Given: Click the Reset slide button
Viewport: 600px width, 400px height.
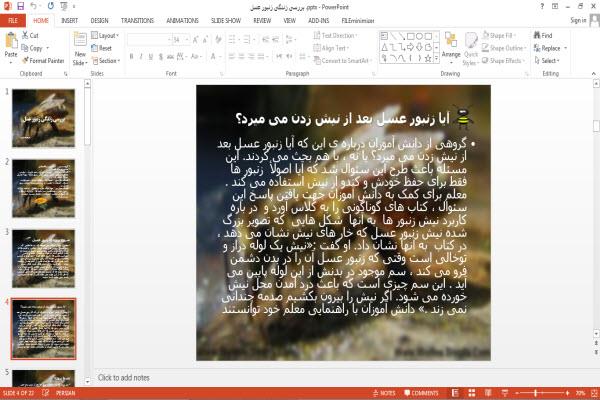Looking at the screenshot, I should [101, 48].
